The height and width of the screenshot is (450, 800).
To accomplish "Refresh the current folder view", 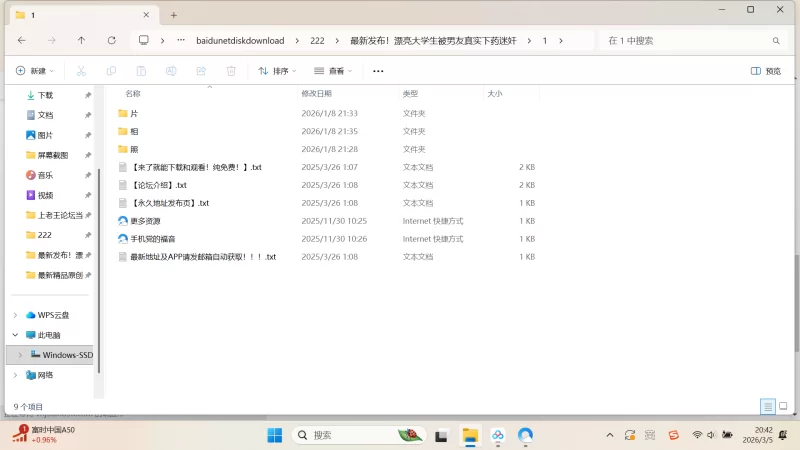I will pyautogui.click(x=111, y=40).
